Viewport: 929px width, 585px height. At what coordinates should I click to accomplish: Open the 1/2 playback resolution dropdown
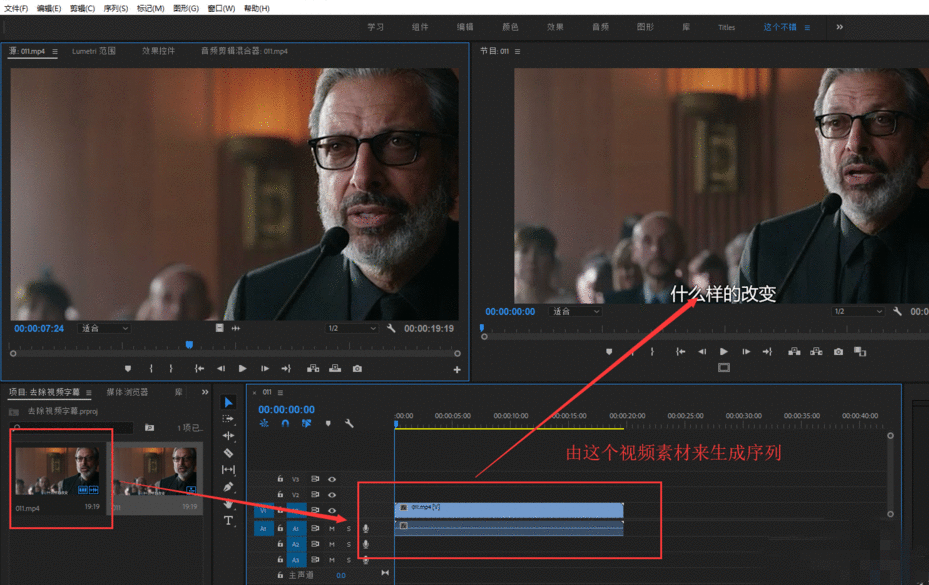pyautogui.click(x=352, y=329)
